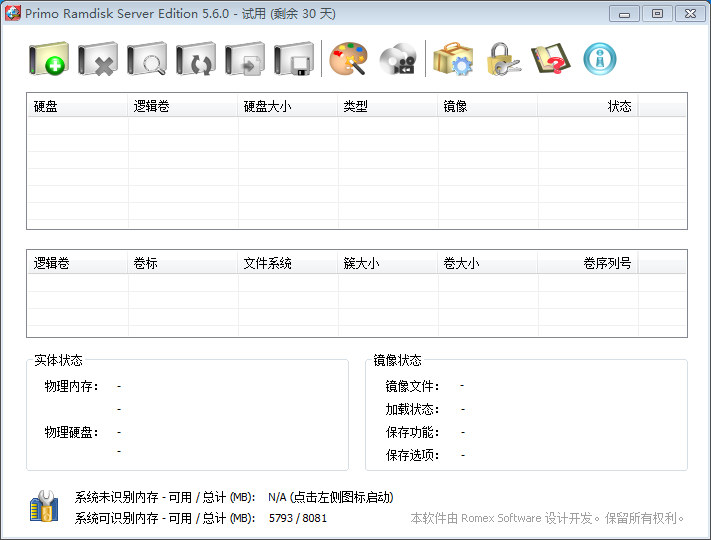This screenshot has height=540, width=711.
Task: Click the Romex Software copyright text
Action: click(x=547, y=518)
